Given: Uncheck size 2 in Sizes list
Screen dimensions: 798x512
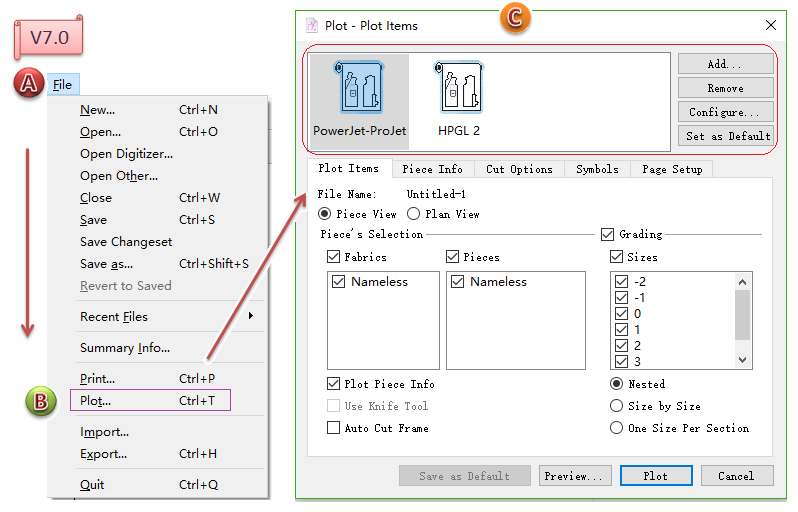Looking at the screenshot, I should click(x=621, y=346).
